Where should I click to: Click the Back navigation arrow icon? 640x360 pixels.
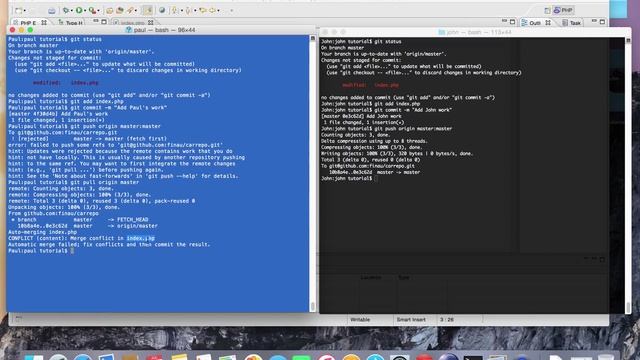point(202,10)
